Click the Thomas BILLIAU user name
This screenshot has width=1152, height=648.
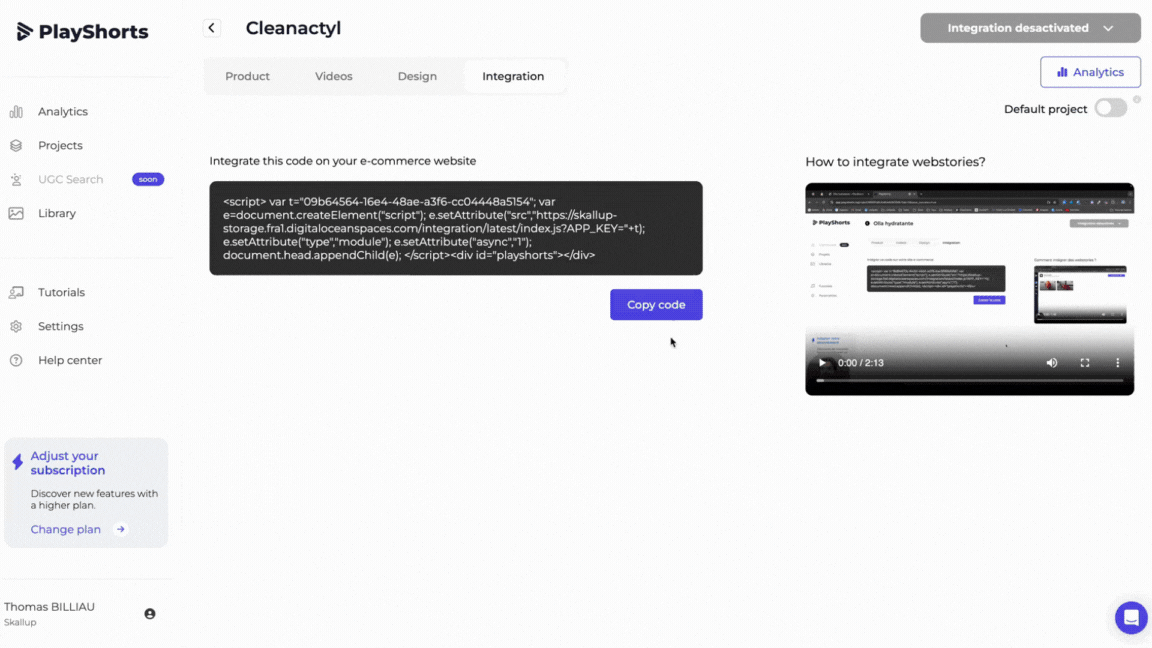click(49, 607)
